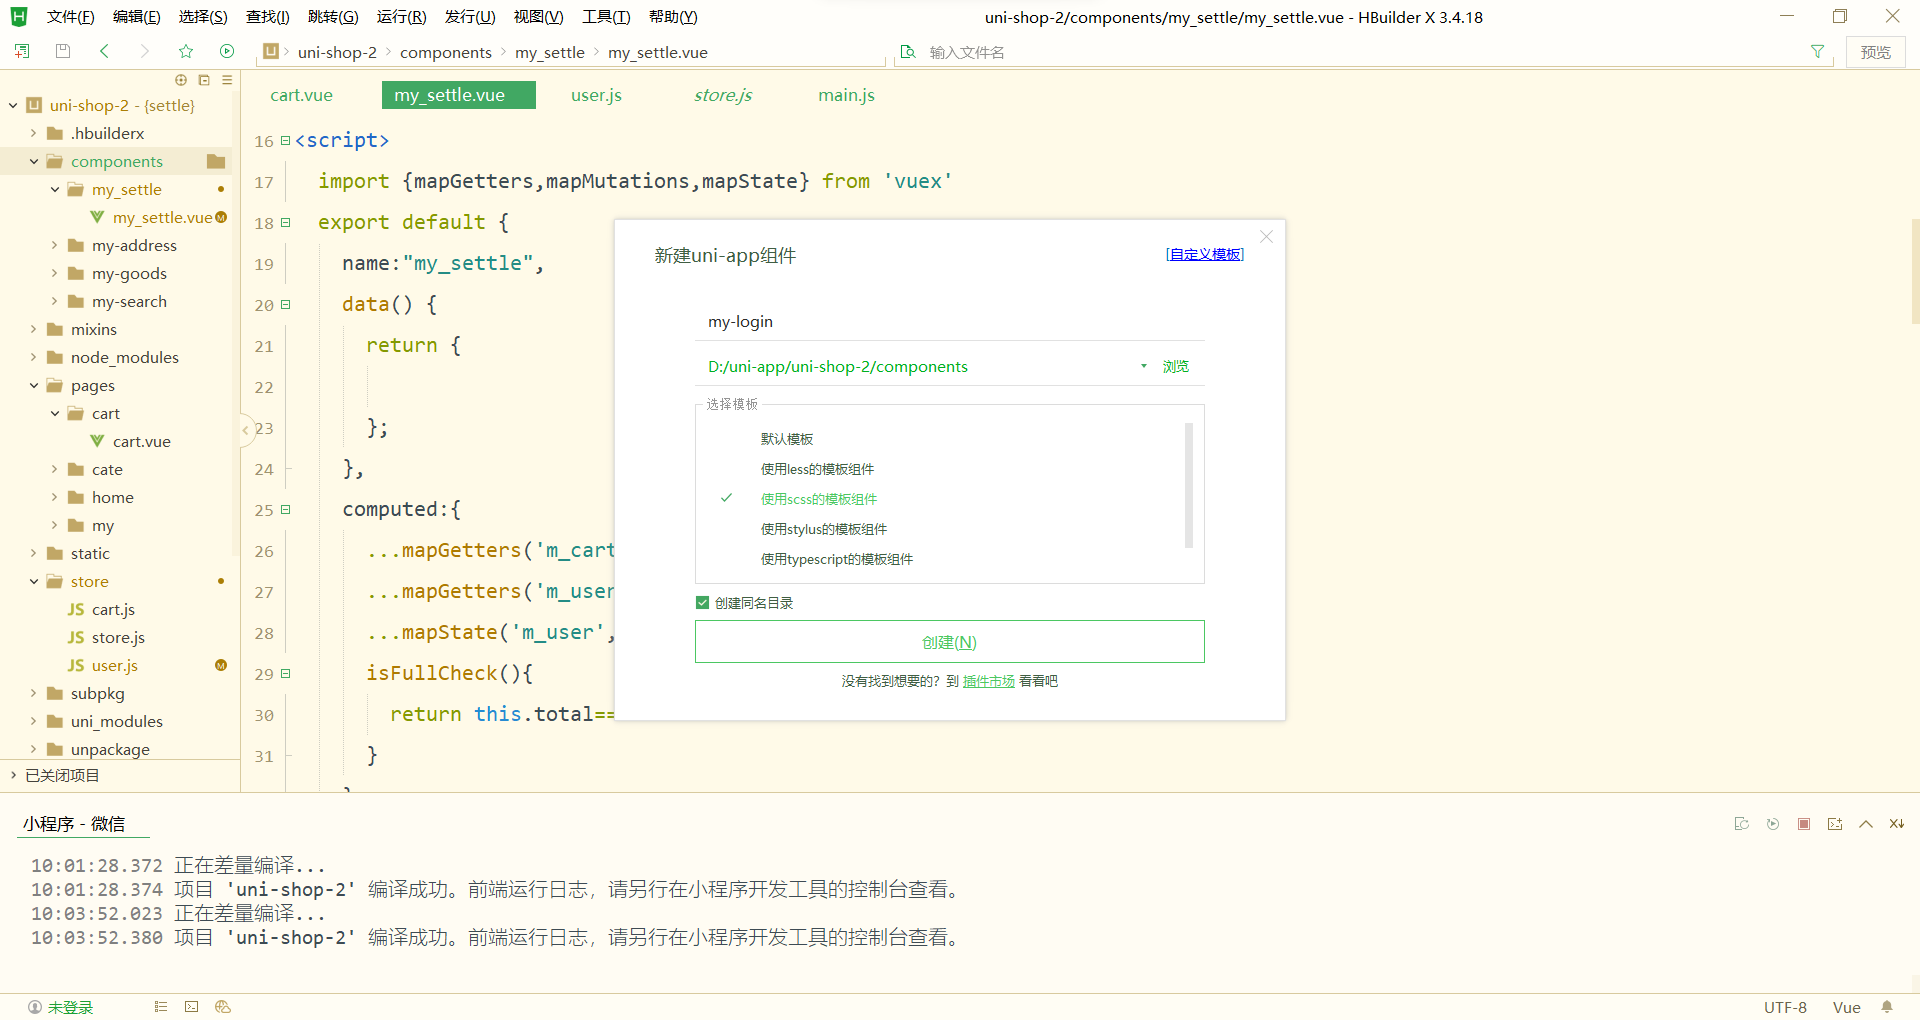Click the 输入文件名 search field
The width and height of the screenshot is (1920, 1020).
[x=1000, y=51]
